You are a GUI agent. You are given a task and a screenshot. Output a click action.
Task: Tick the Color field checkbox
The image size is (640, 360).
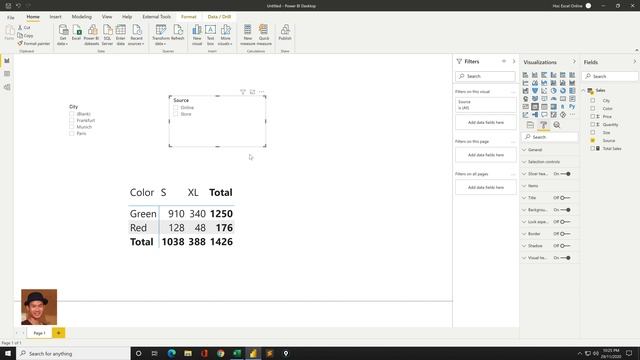(593, 109)
